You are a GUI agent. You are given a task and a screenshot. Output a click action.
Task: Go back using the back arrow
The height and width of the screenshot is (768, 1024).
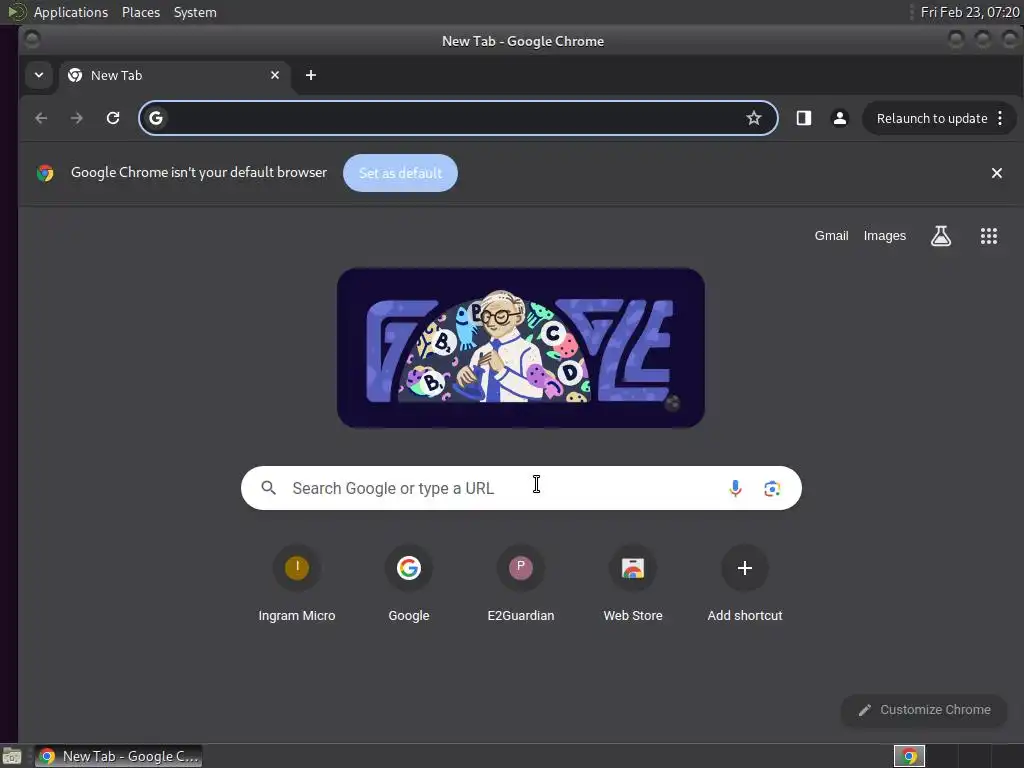pyautogui.click(x=41, y=118)
